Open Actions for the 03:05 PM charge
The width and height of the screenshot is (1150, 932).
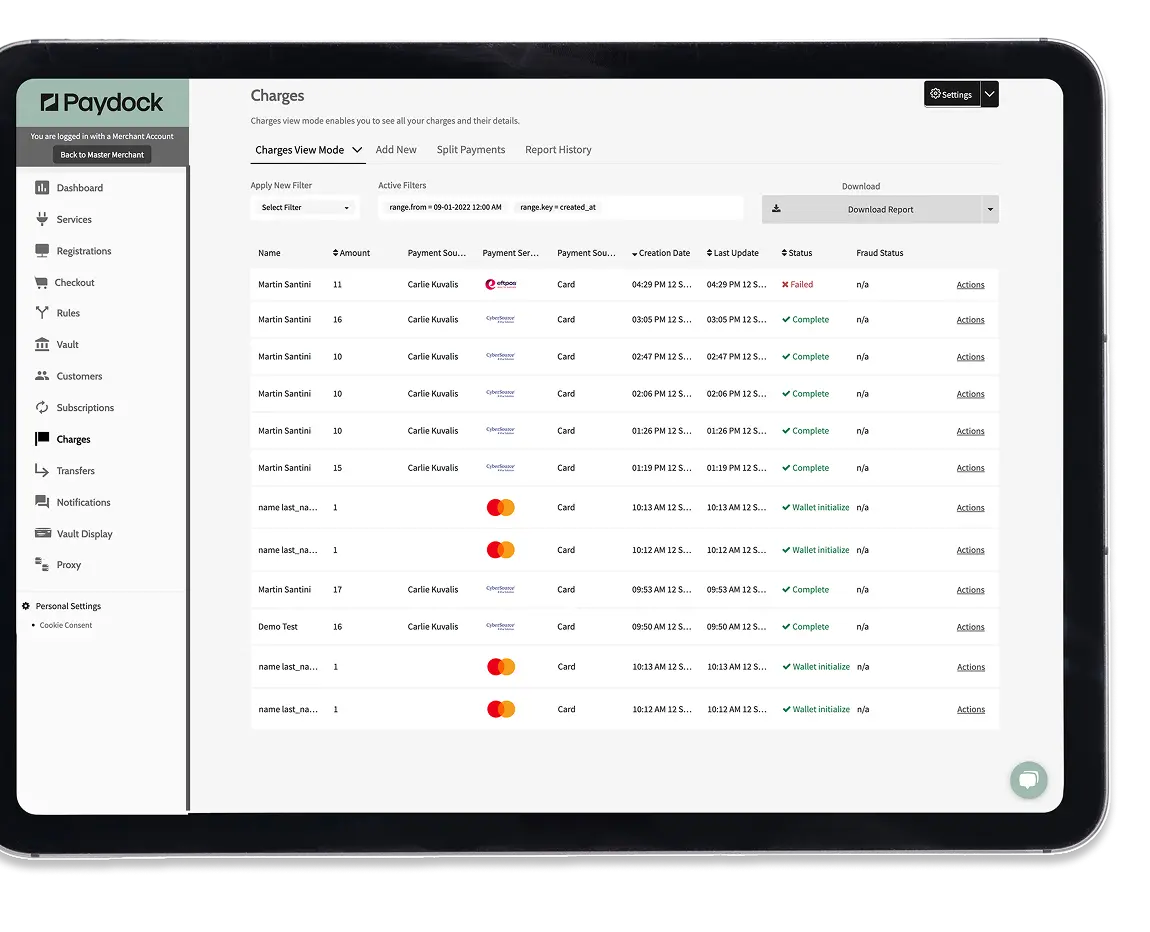(x=970, y=320)
